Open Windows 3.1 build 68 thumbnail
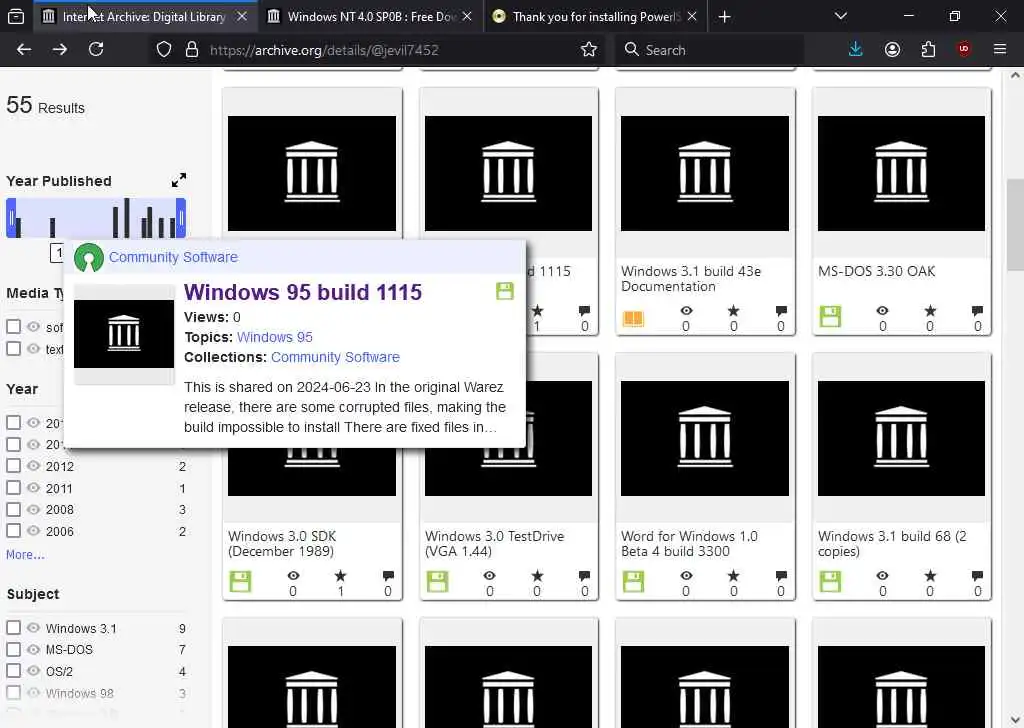 (901, 438)
